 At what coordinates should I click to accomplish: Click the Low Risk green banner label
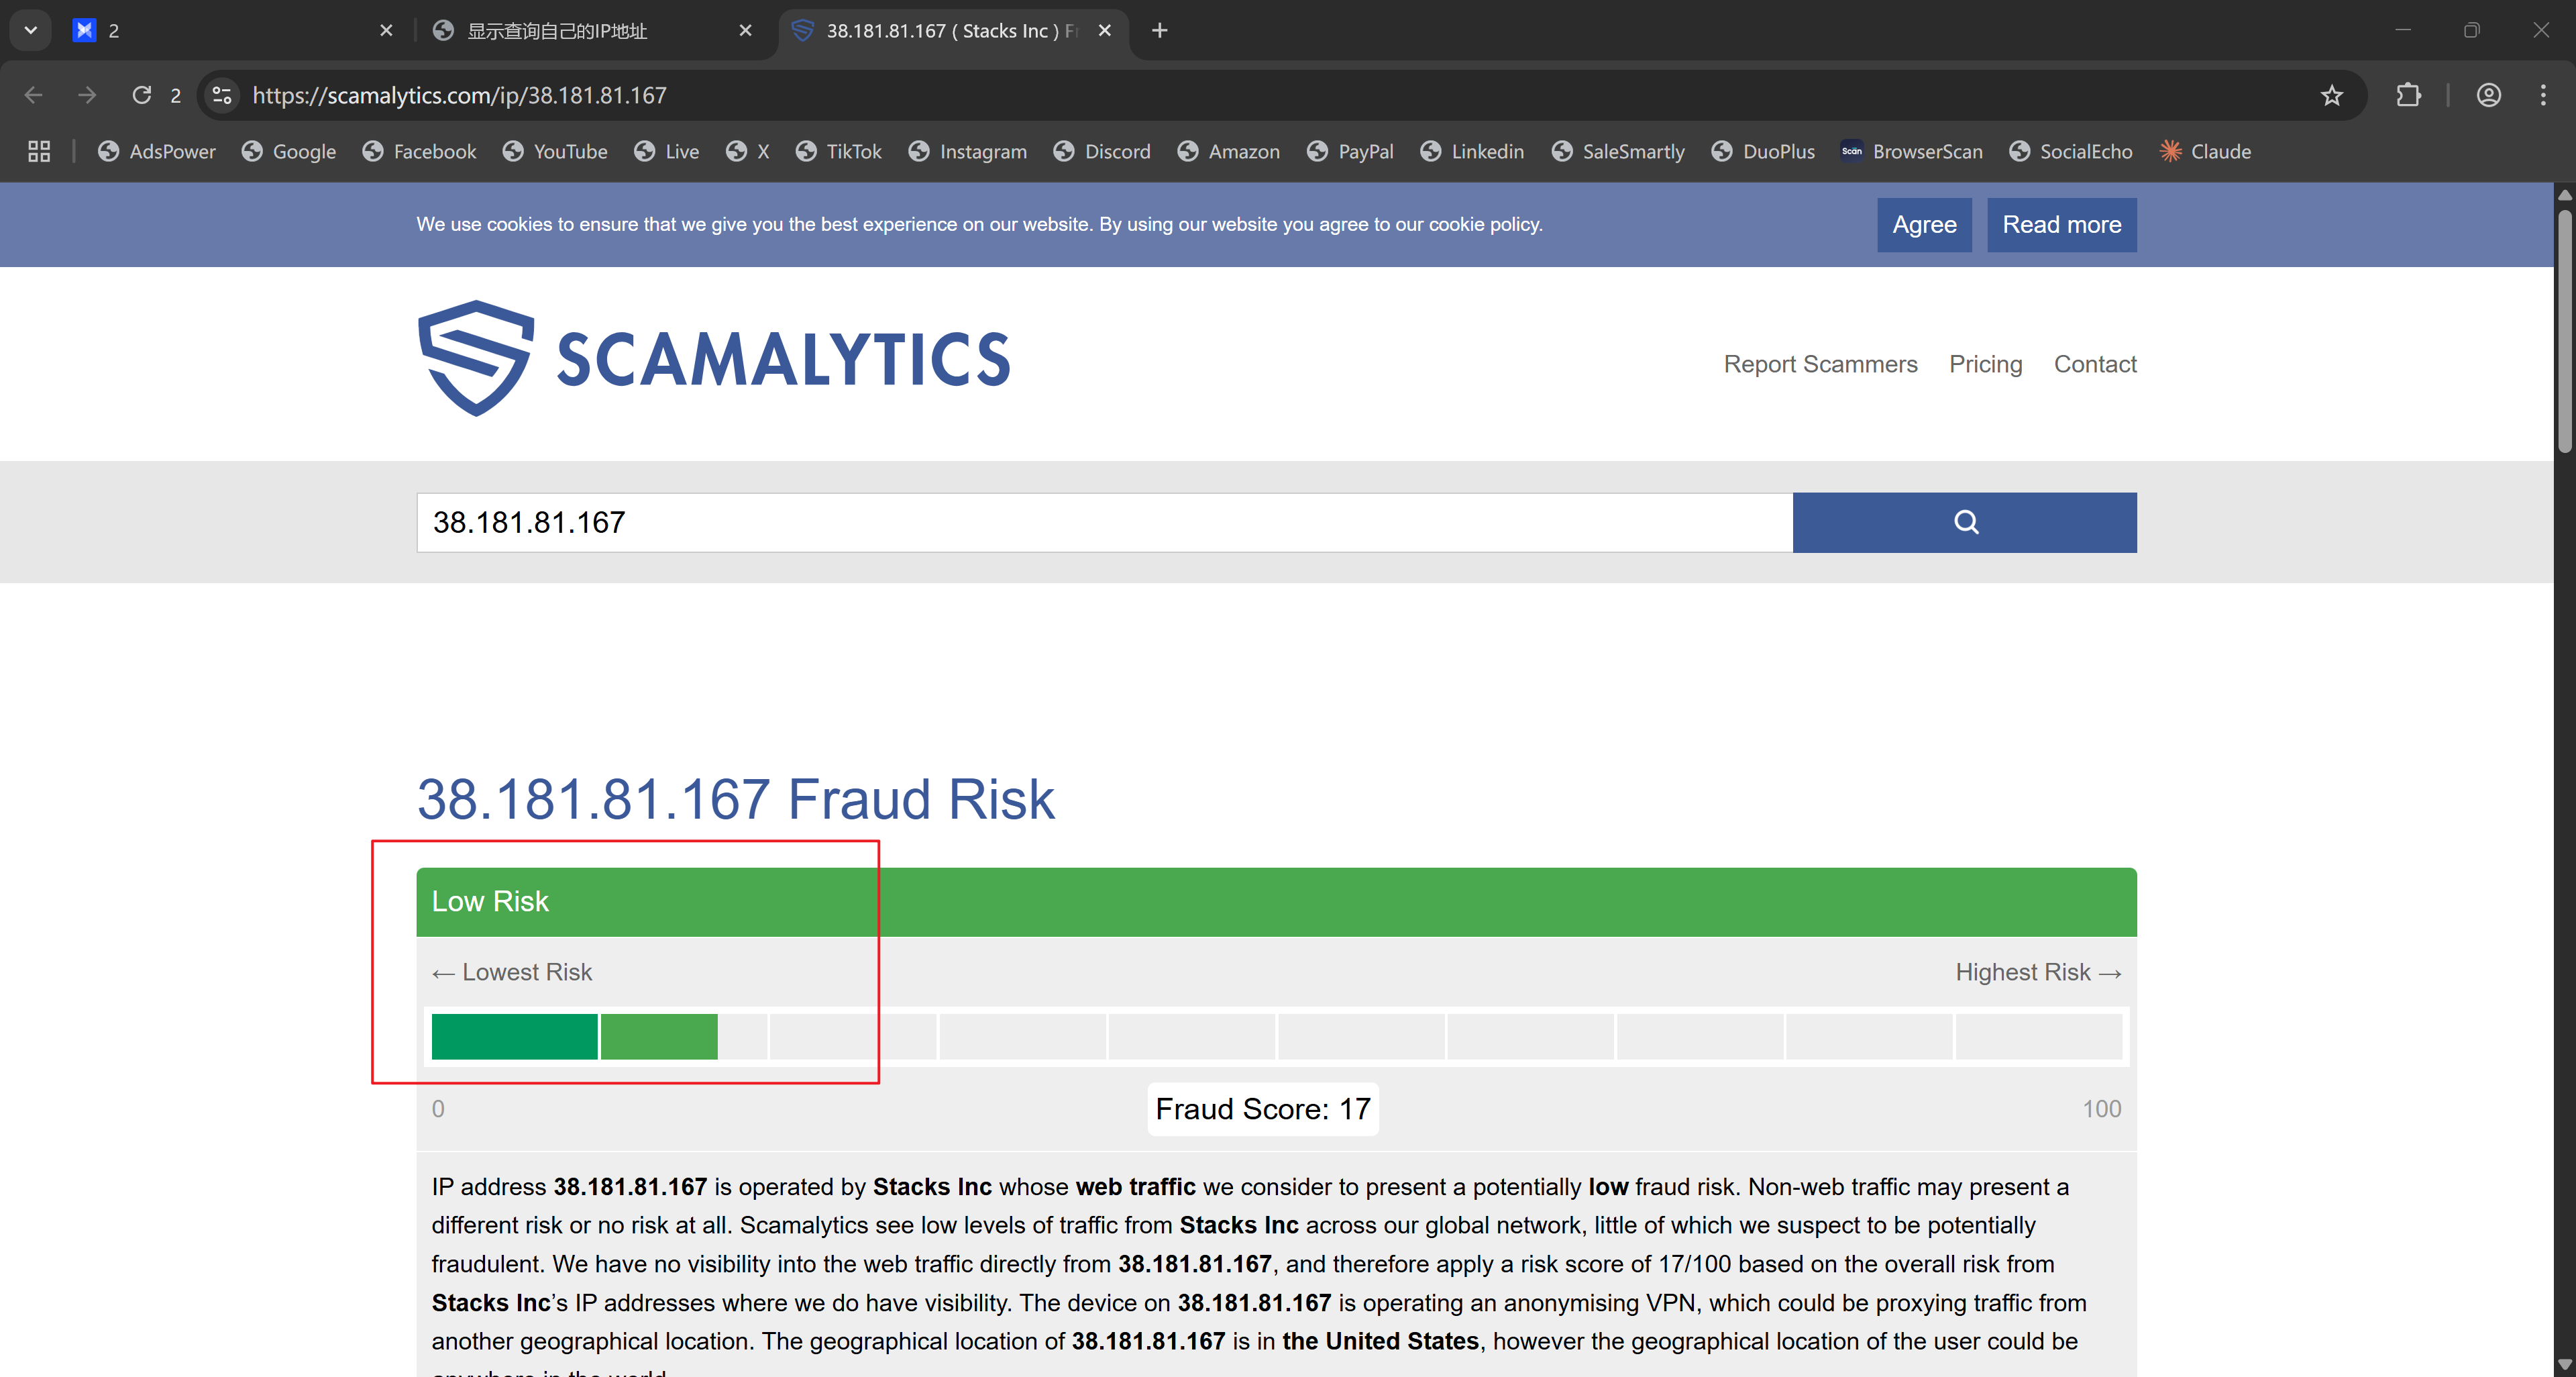[x=490, y=901]
